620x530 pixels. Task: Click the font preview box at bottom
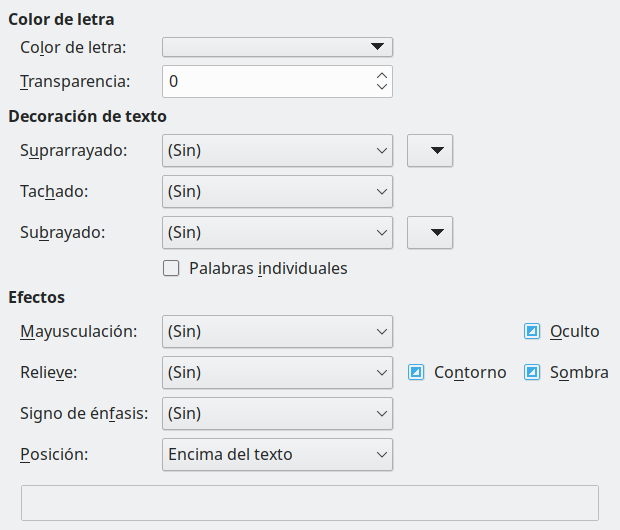[310, 503]
